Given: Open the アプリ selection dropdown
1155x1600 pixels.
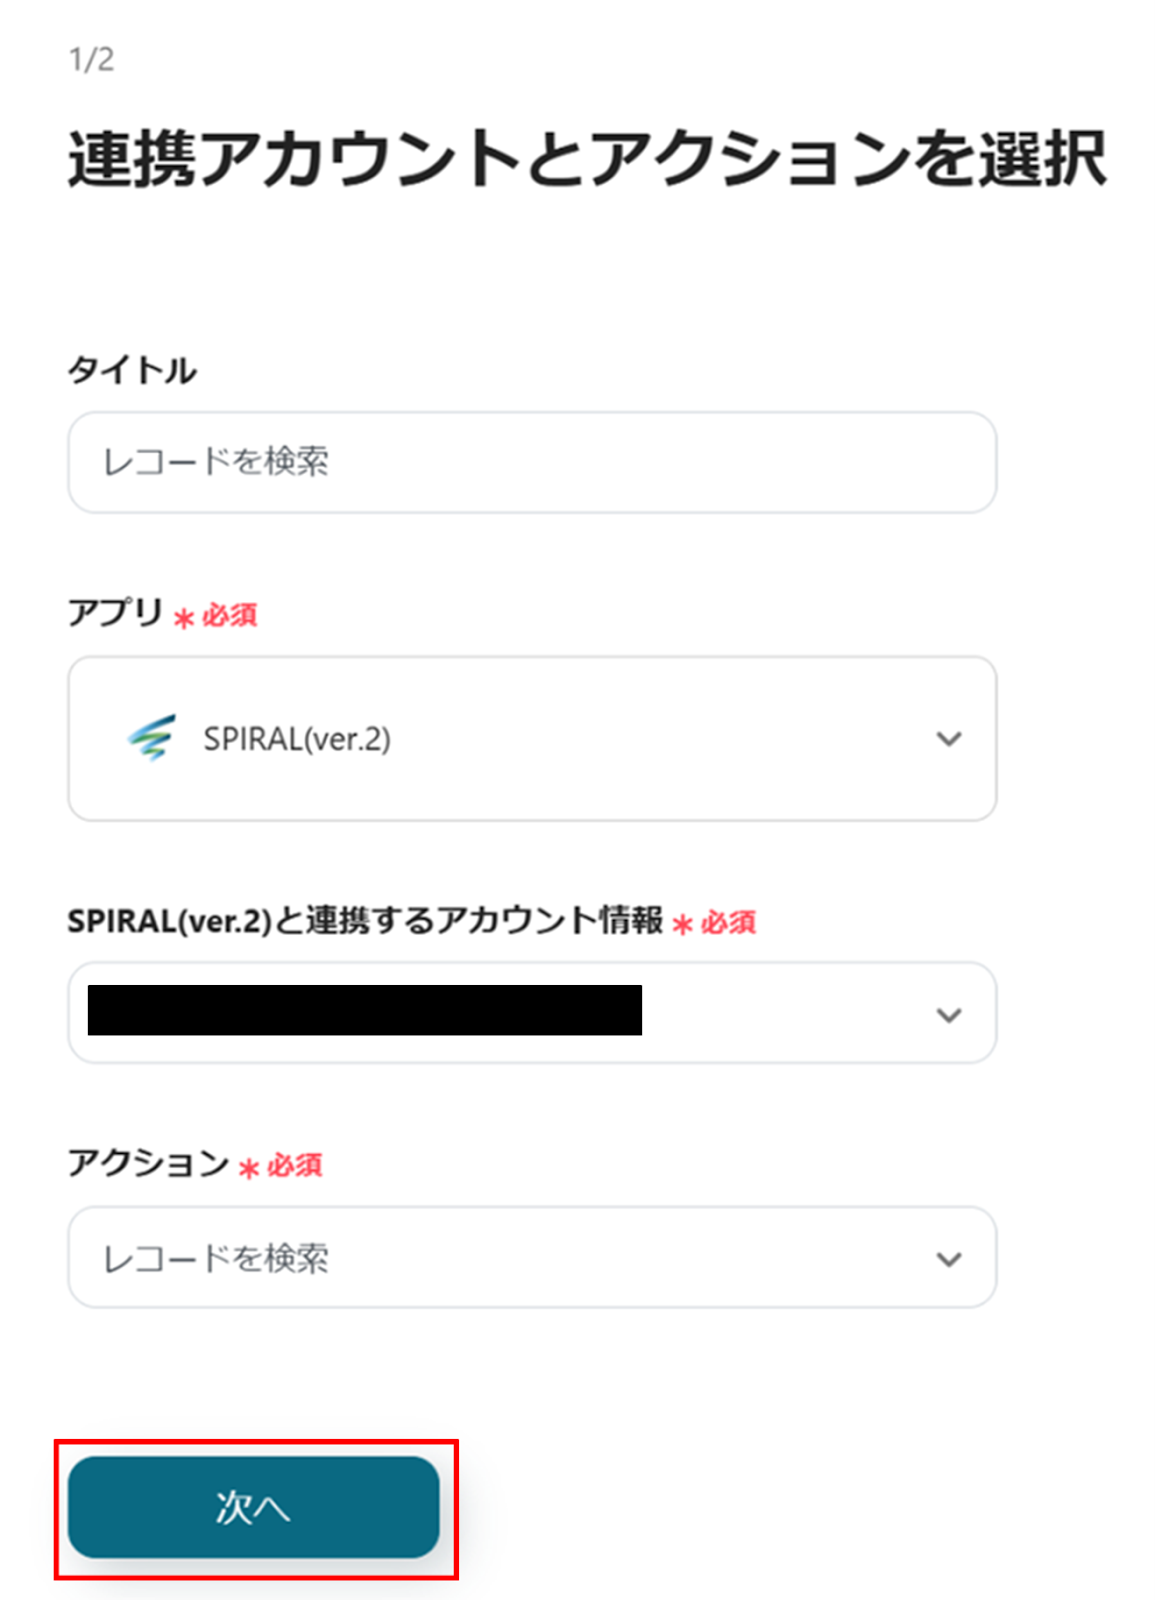Looking at the screenshot, I should pos(532,739).
